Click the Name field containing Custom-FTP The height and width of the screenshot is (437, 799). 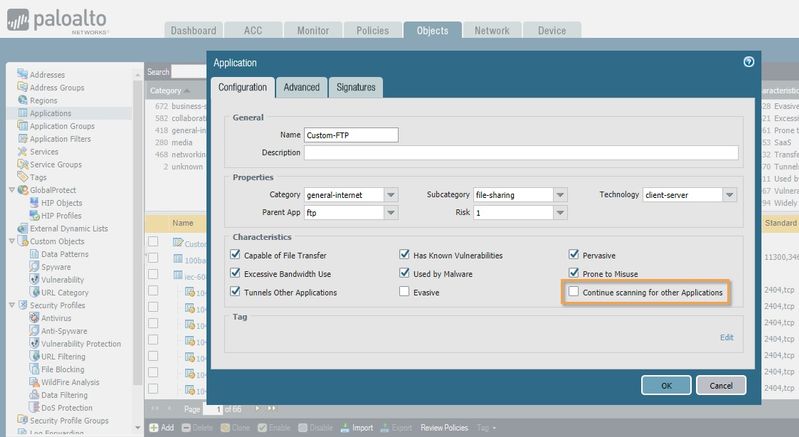click(351, 135)
